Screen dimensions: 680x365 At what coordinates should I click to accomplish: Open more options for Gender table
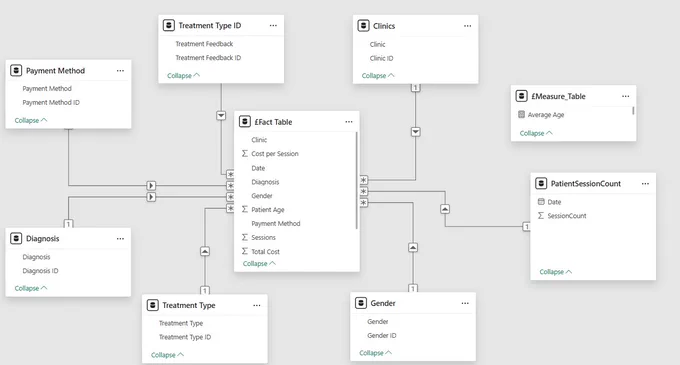[x=465, y=303]
